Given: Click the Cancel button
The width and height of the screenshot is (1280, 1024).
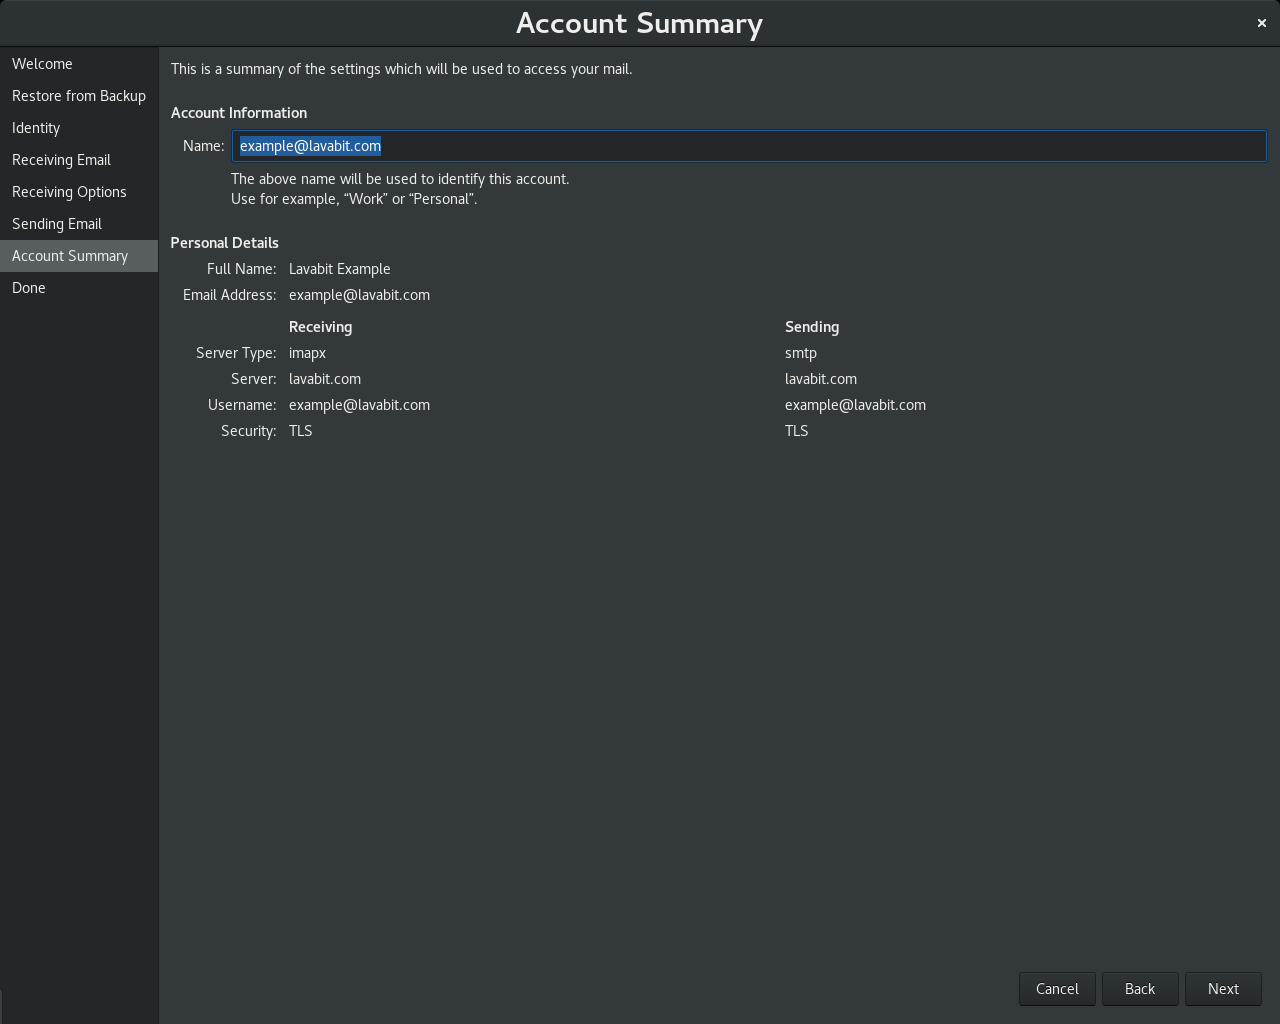Looking at the screenshot, I should (1057, 989).
